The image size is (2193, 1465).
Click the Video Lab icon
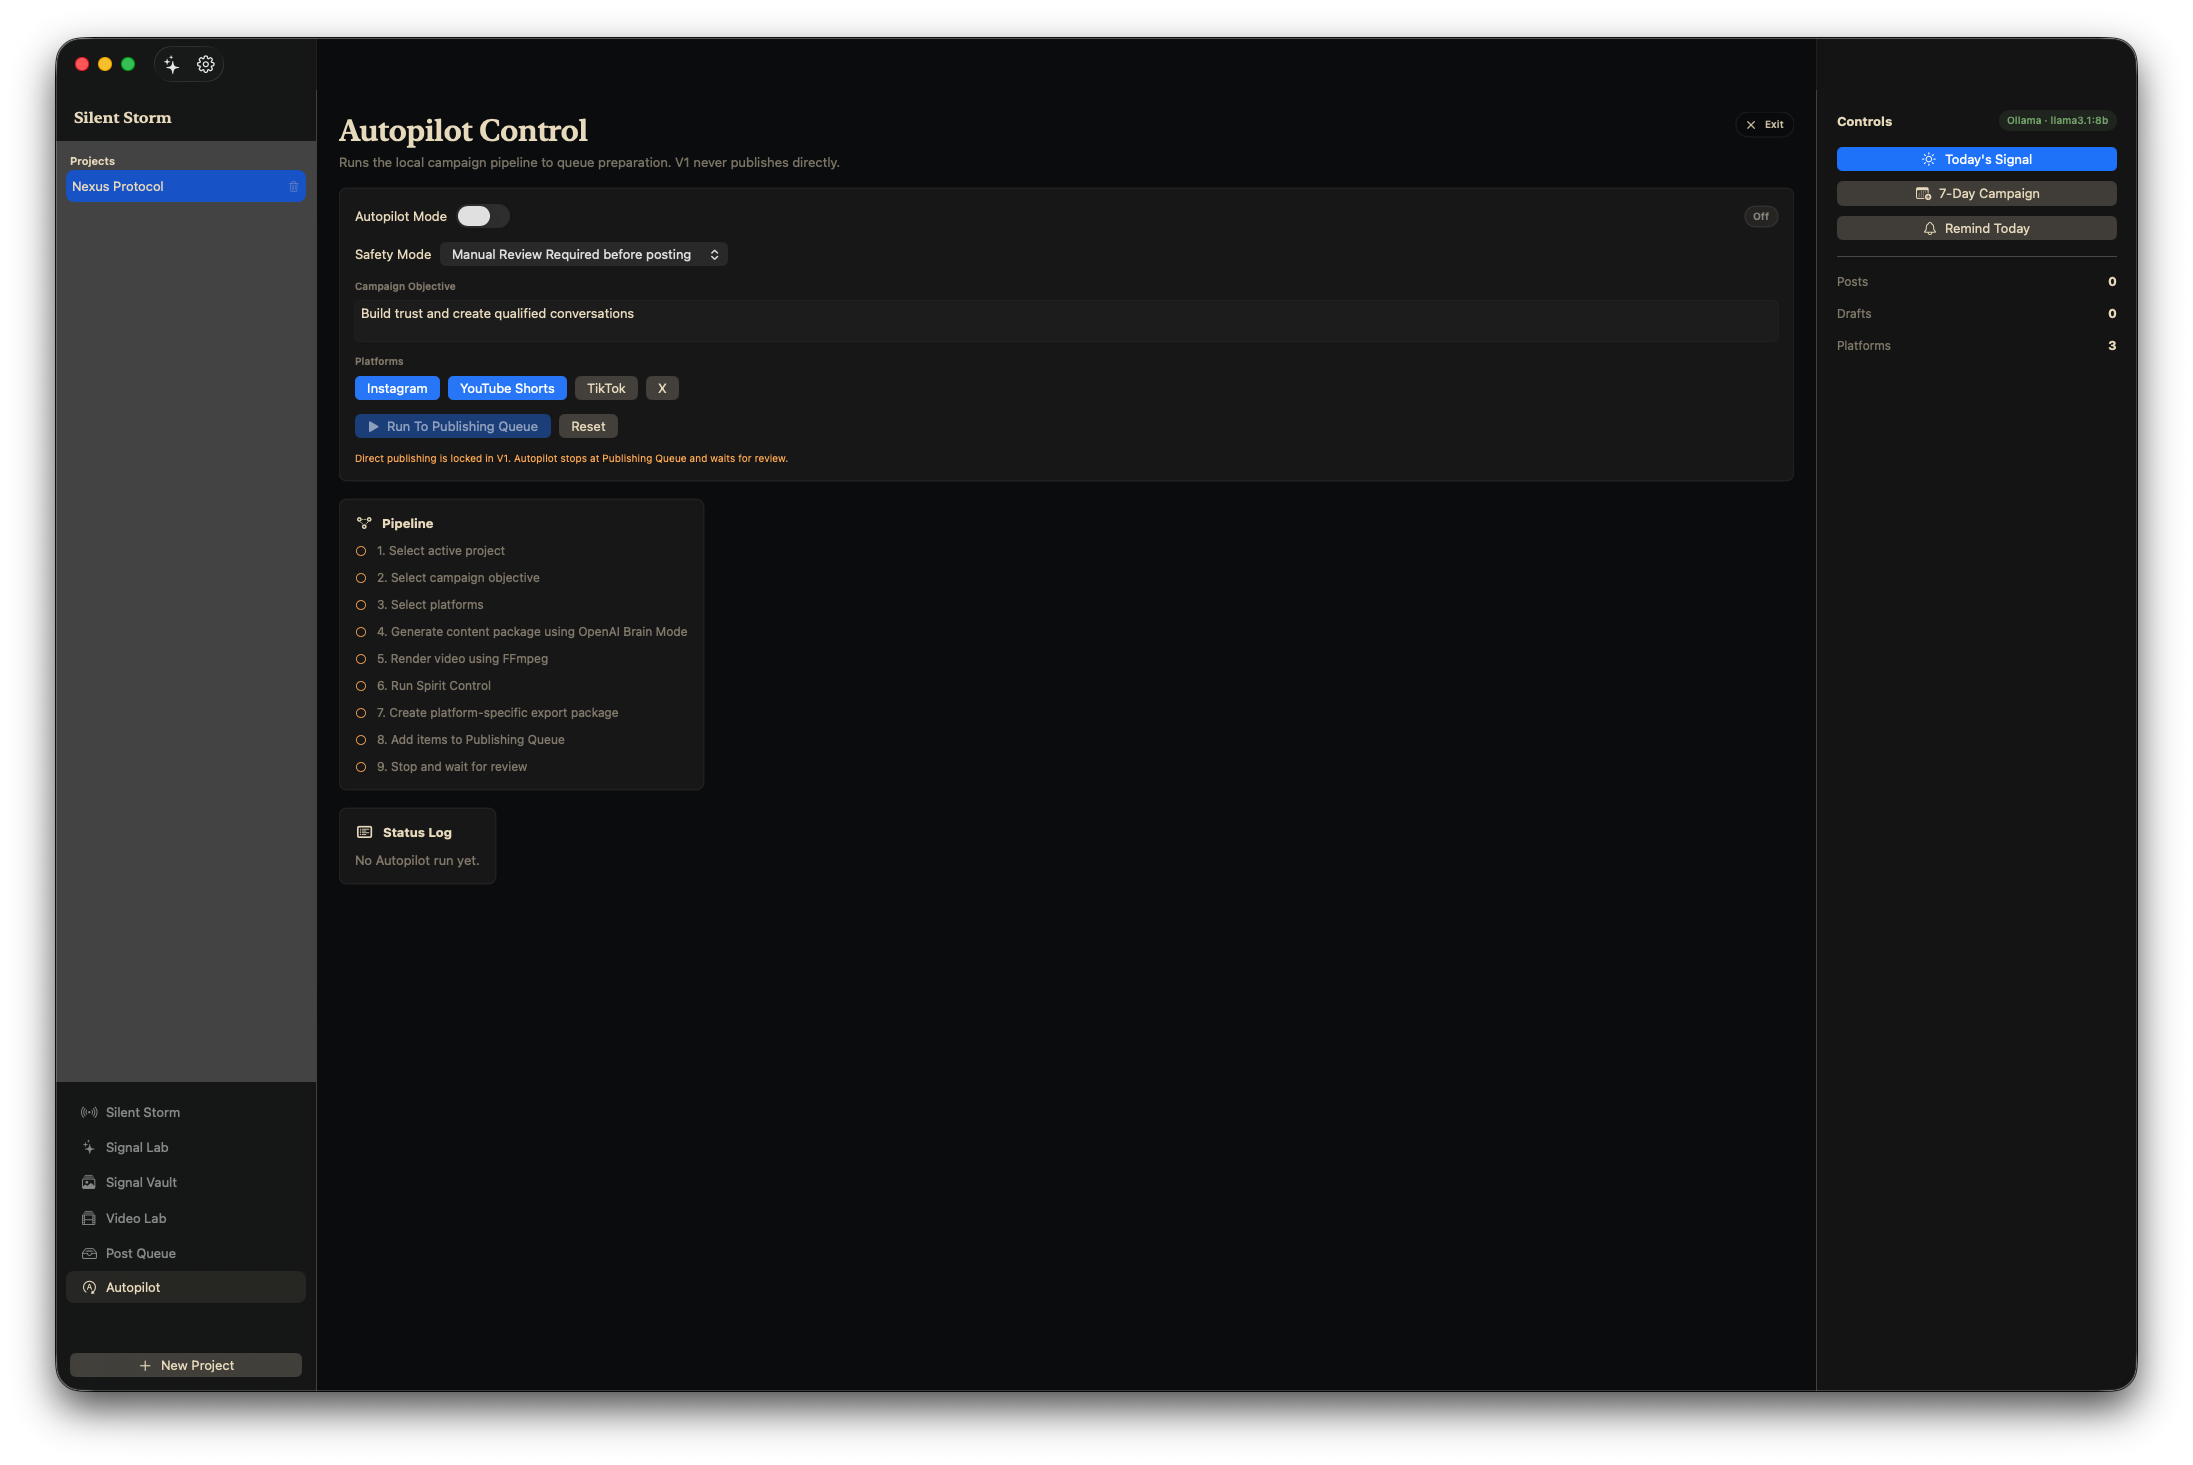click(89, 1218)
